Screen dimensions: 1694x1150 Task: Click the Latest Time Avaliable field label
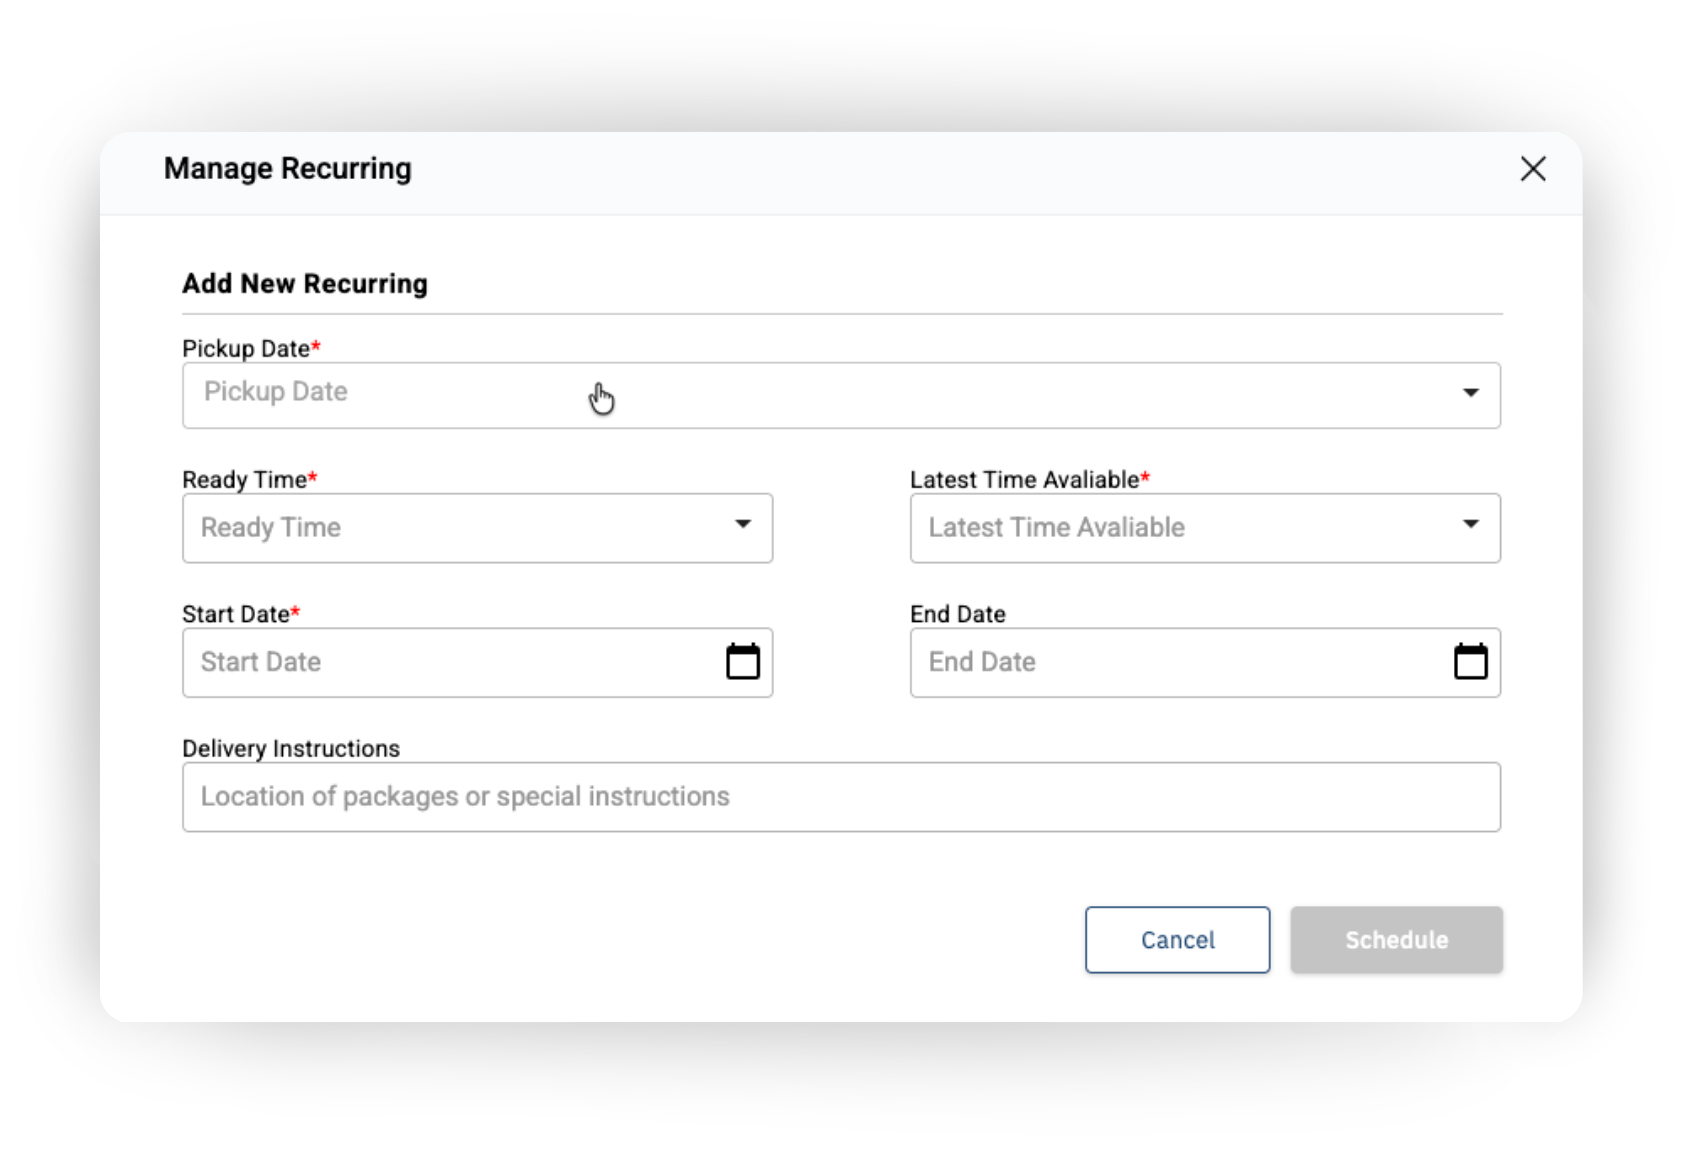[x=1024, y=480]
